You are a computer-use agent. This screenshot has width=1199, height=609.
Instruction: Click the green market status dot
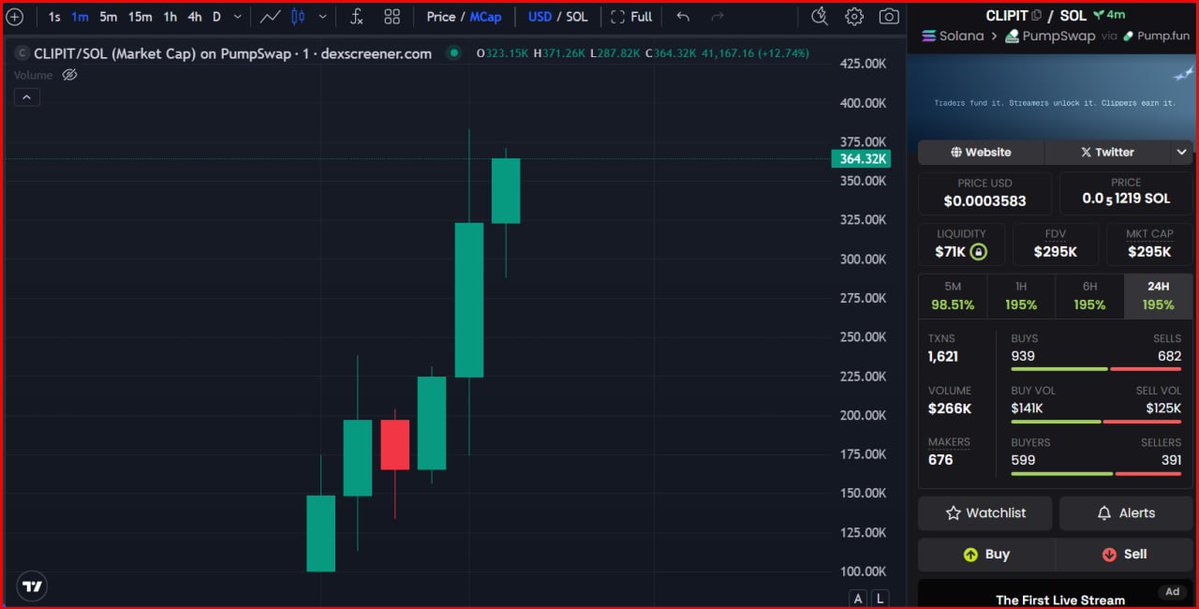[x=454, y=53]
